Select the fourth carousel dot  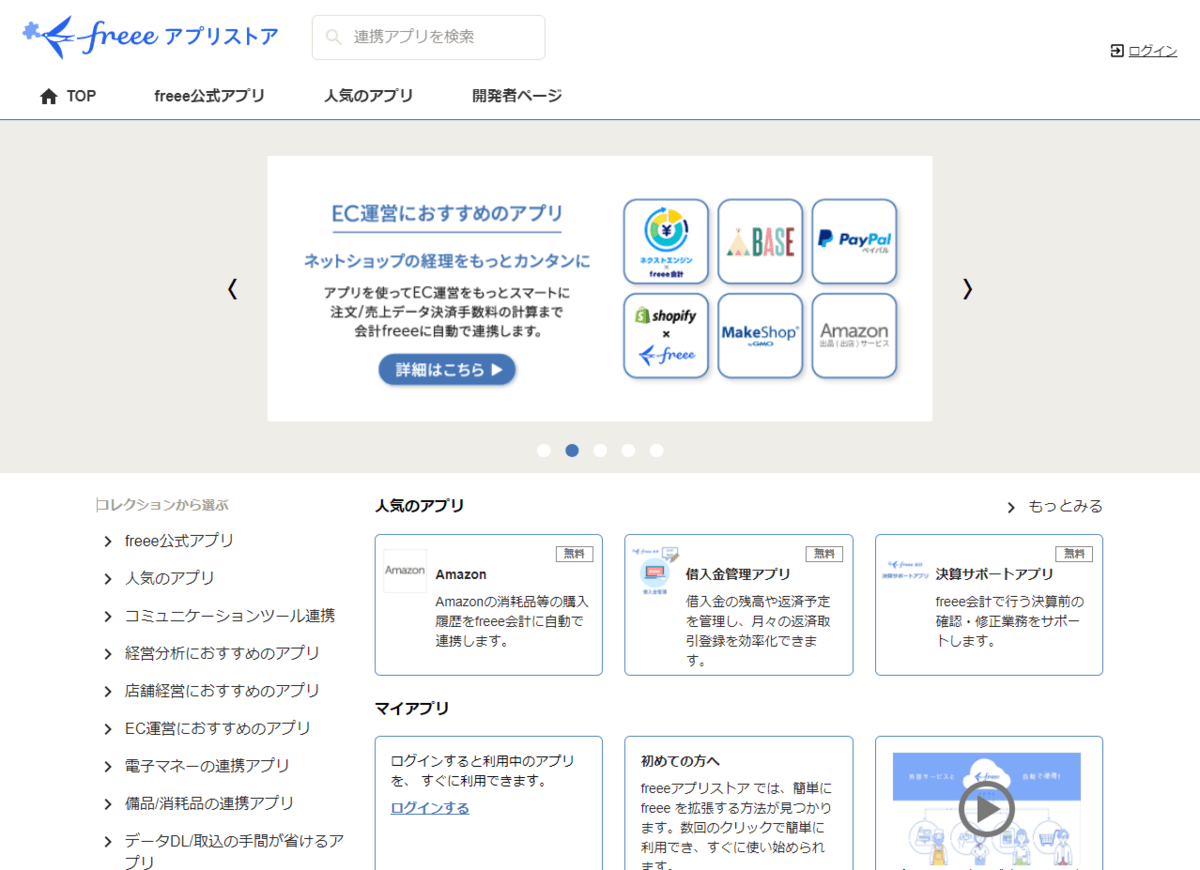pos(628,450)
